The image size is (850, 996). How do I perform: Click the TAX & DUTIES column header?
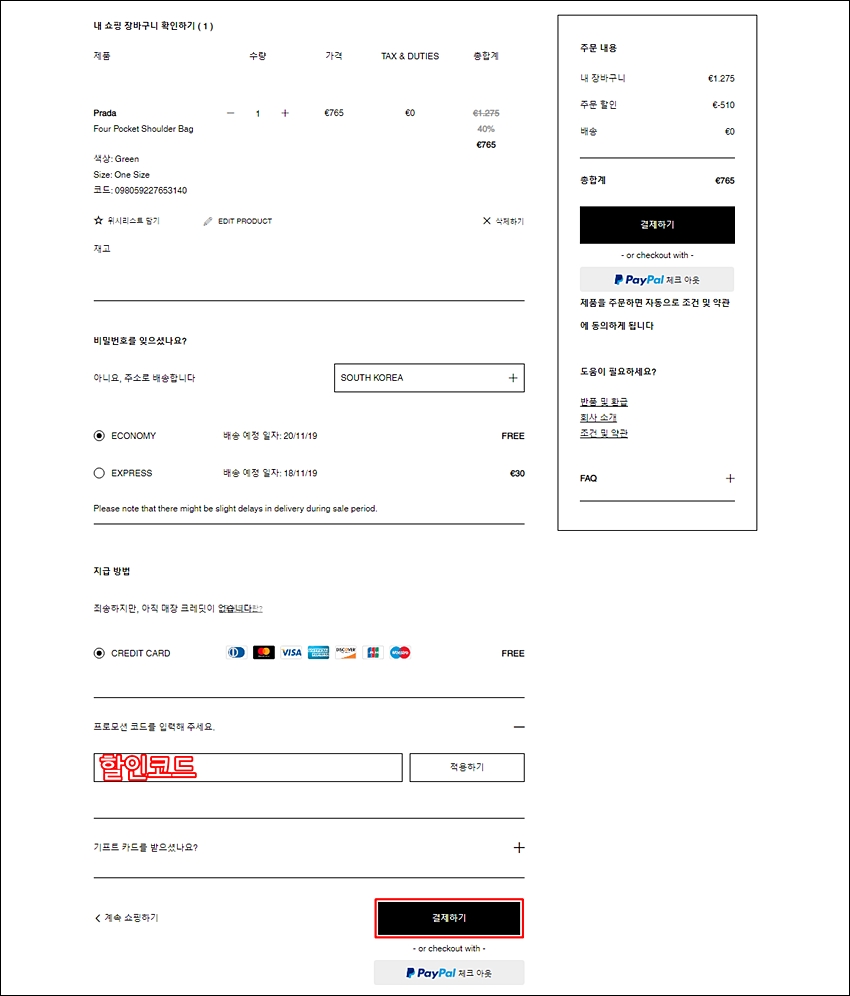coord(410,56)
